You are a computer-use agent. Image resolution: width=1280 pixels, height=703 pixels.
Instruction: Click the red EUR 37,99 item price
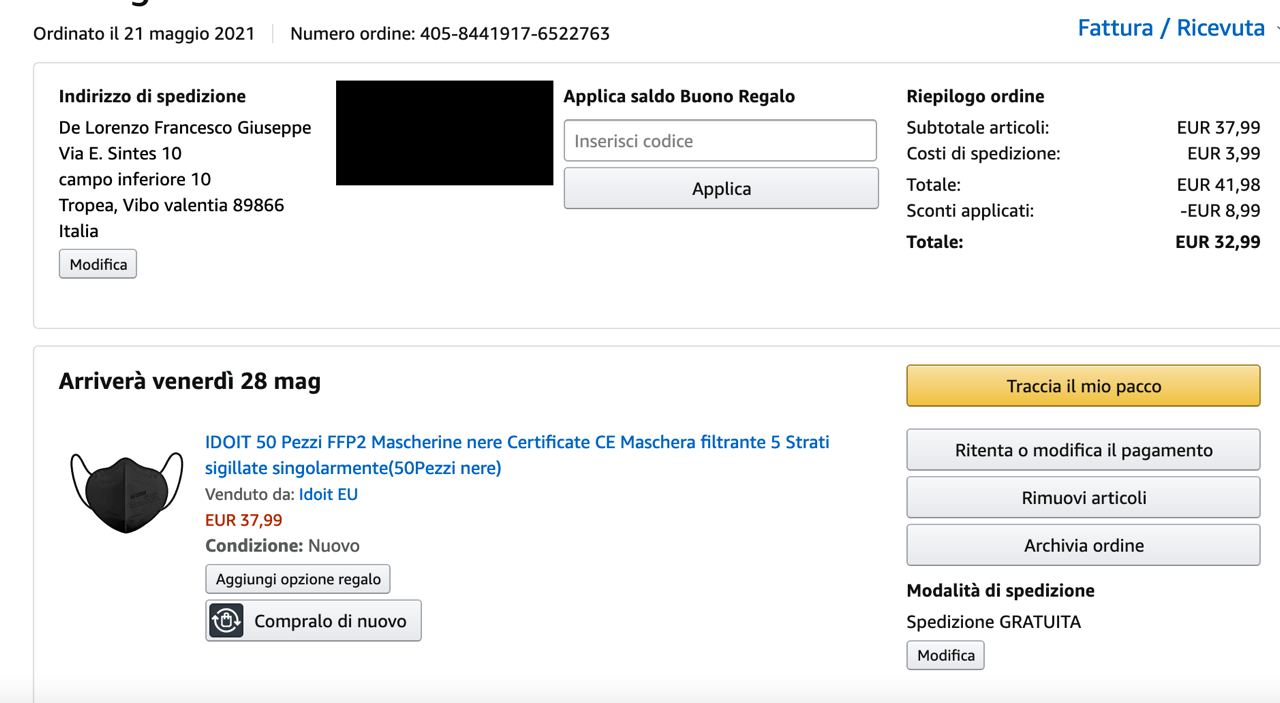(243, 520)
